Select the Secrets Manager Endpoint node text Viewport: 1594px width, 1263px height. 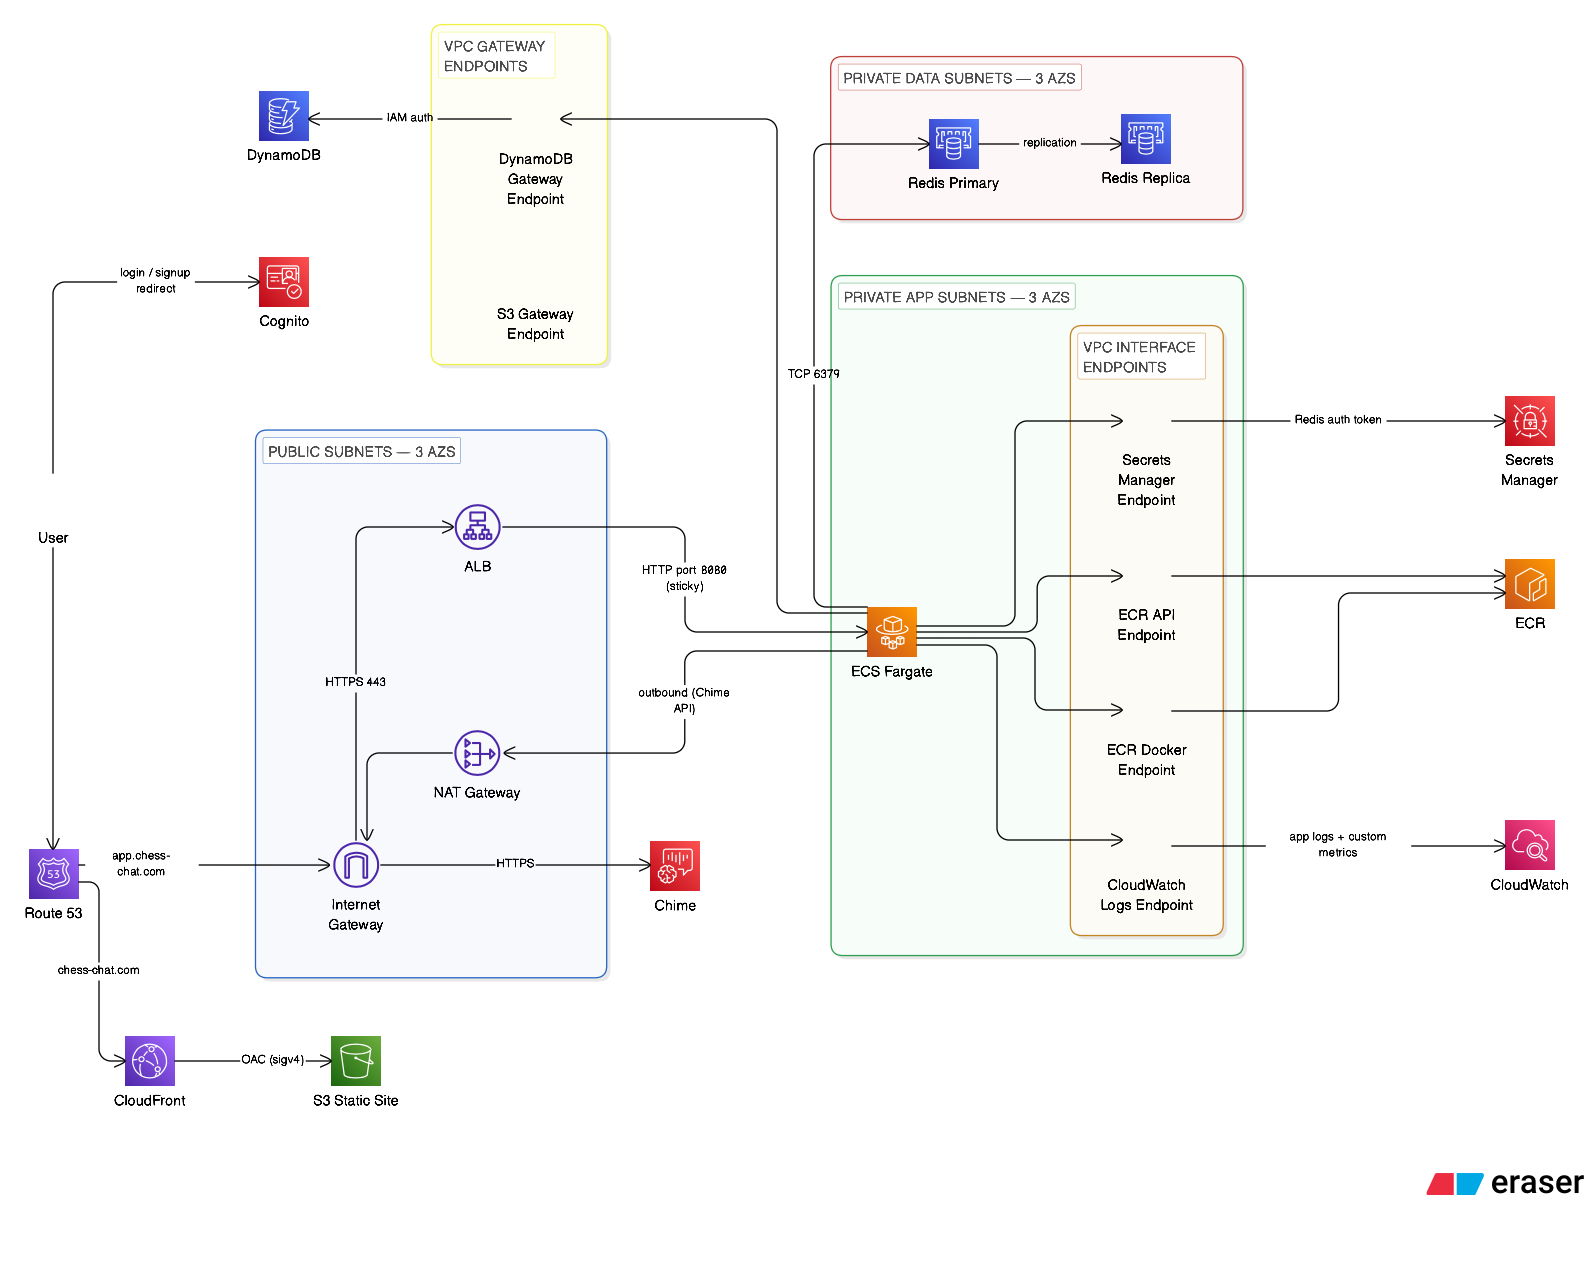[1146, 480]
